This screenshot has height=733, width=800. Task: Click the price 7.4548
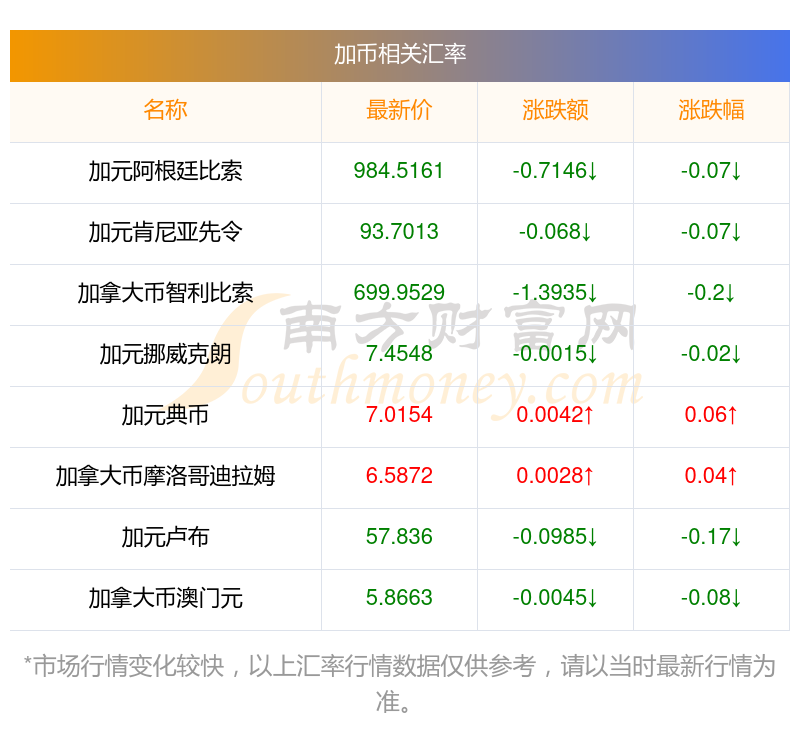[399, 354]
